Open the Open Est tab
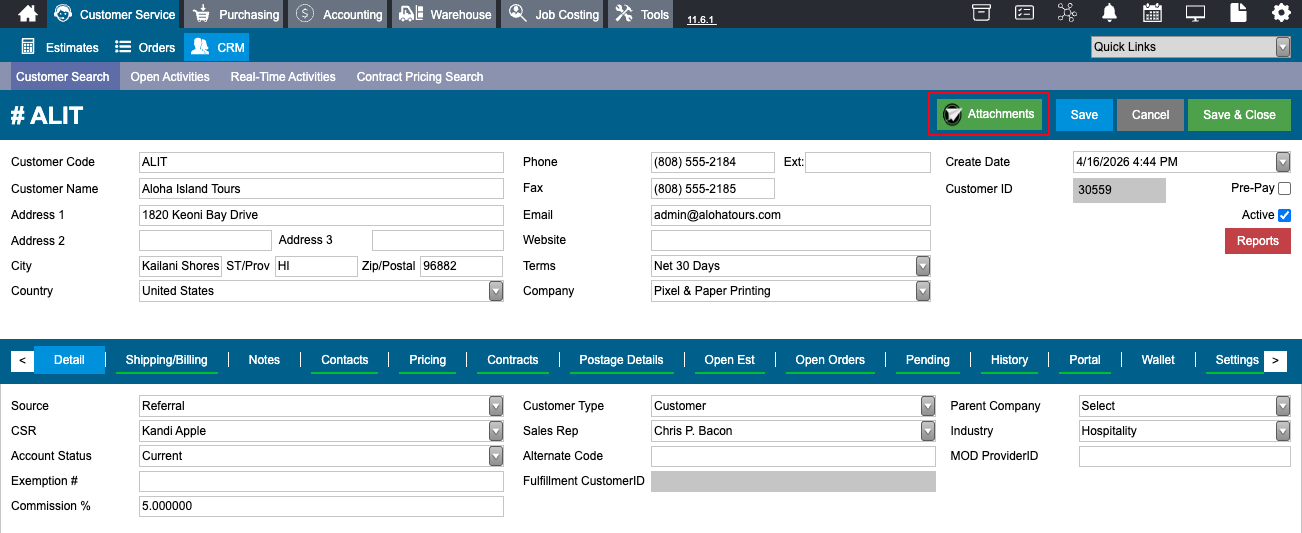1302x533 pixels. [730, 360]
